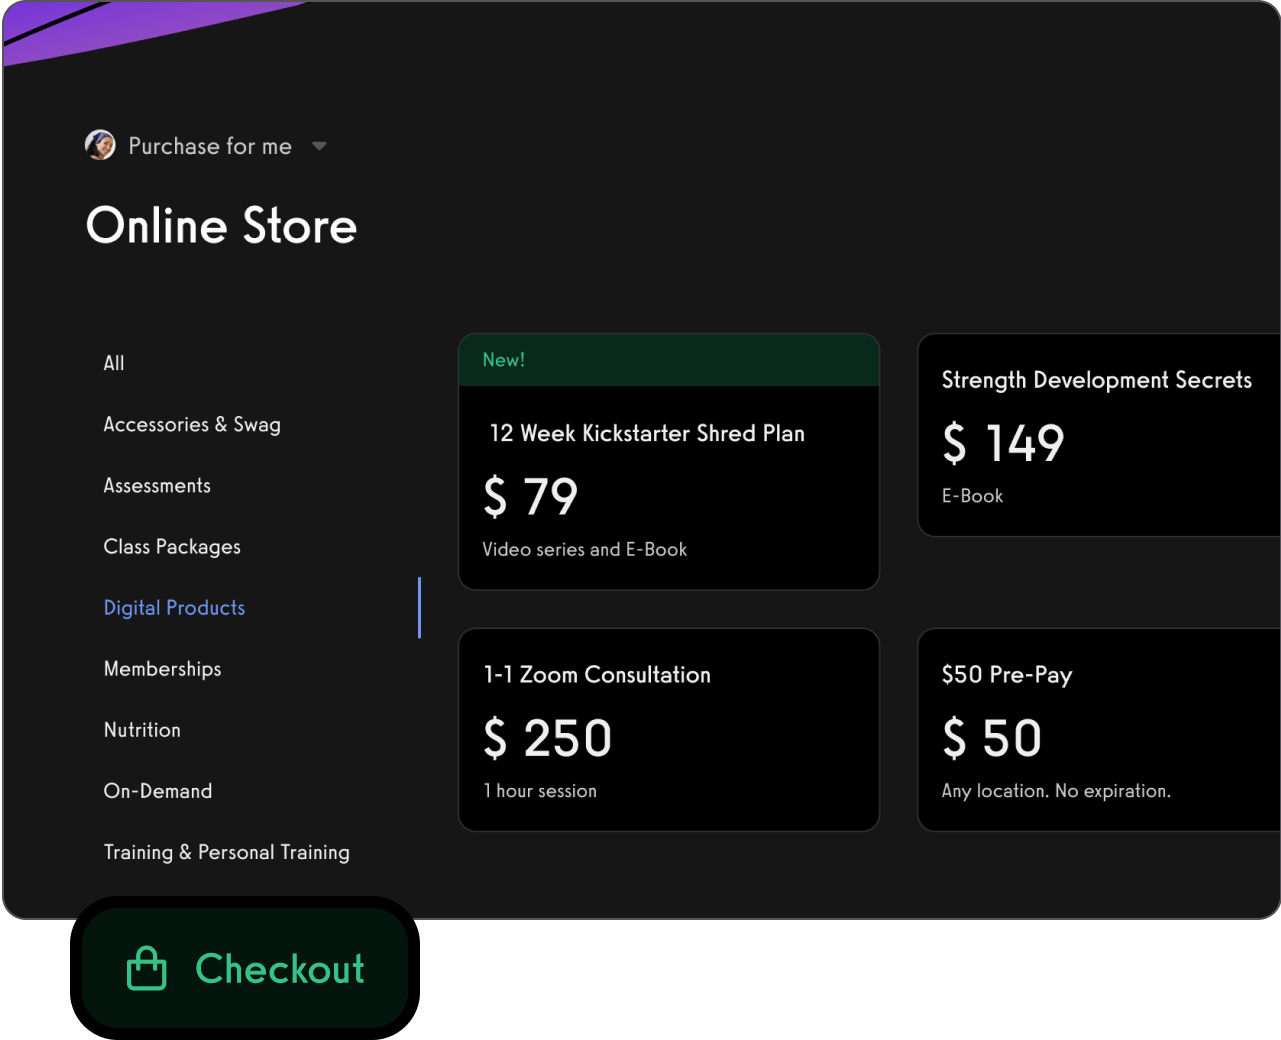
Task: Choose the Digital Products category
Action: (174, 607)
